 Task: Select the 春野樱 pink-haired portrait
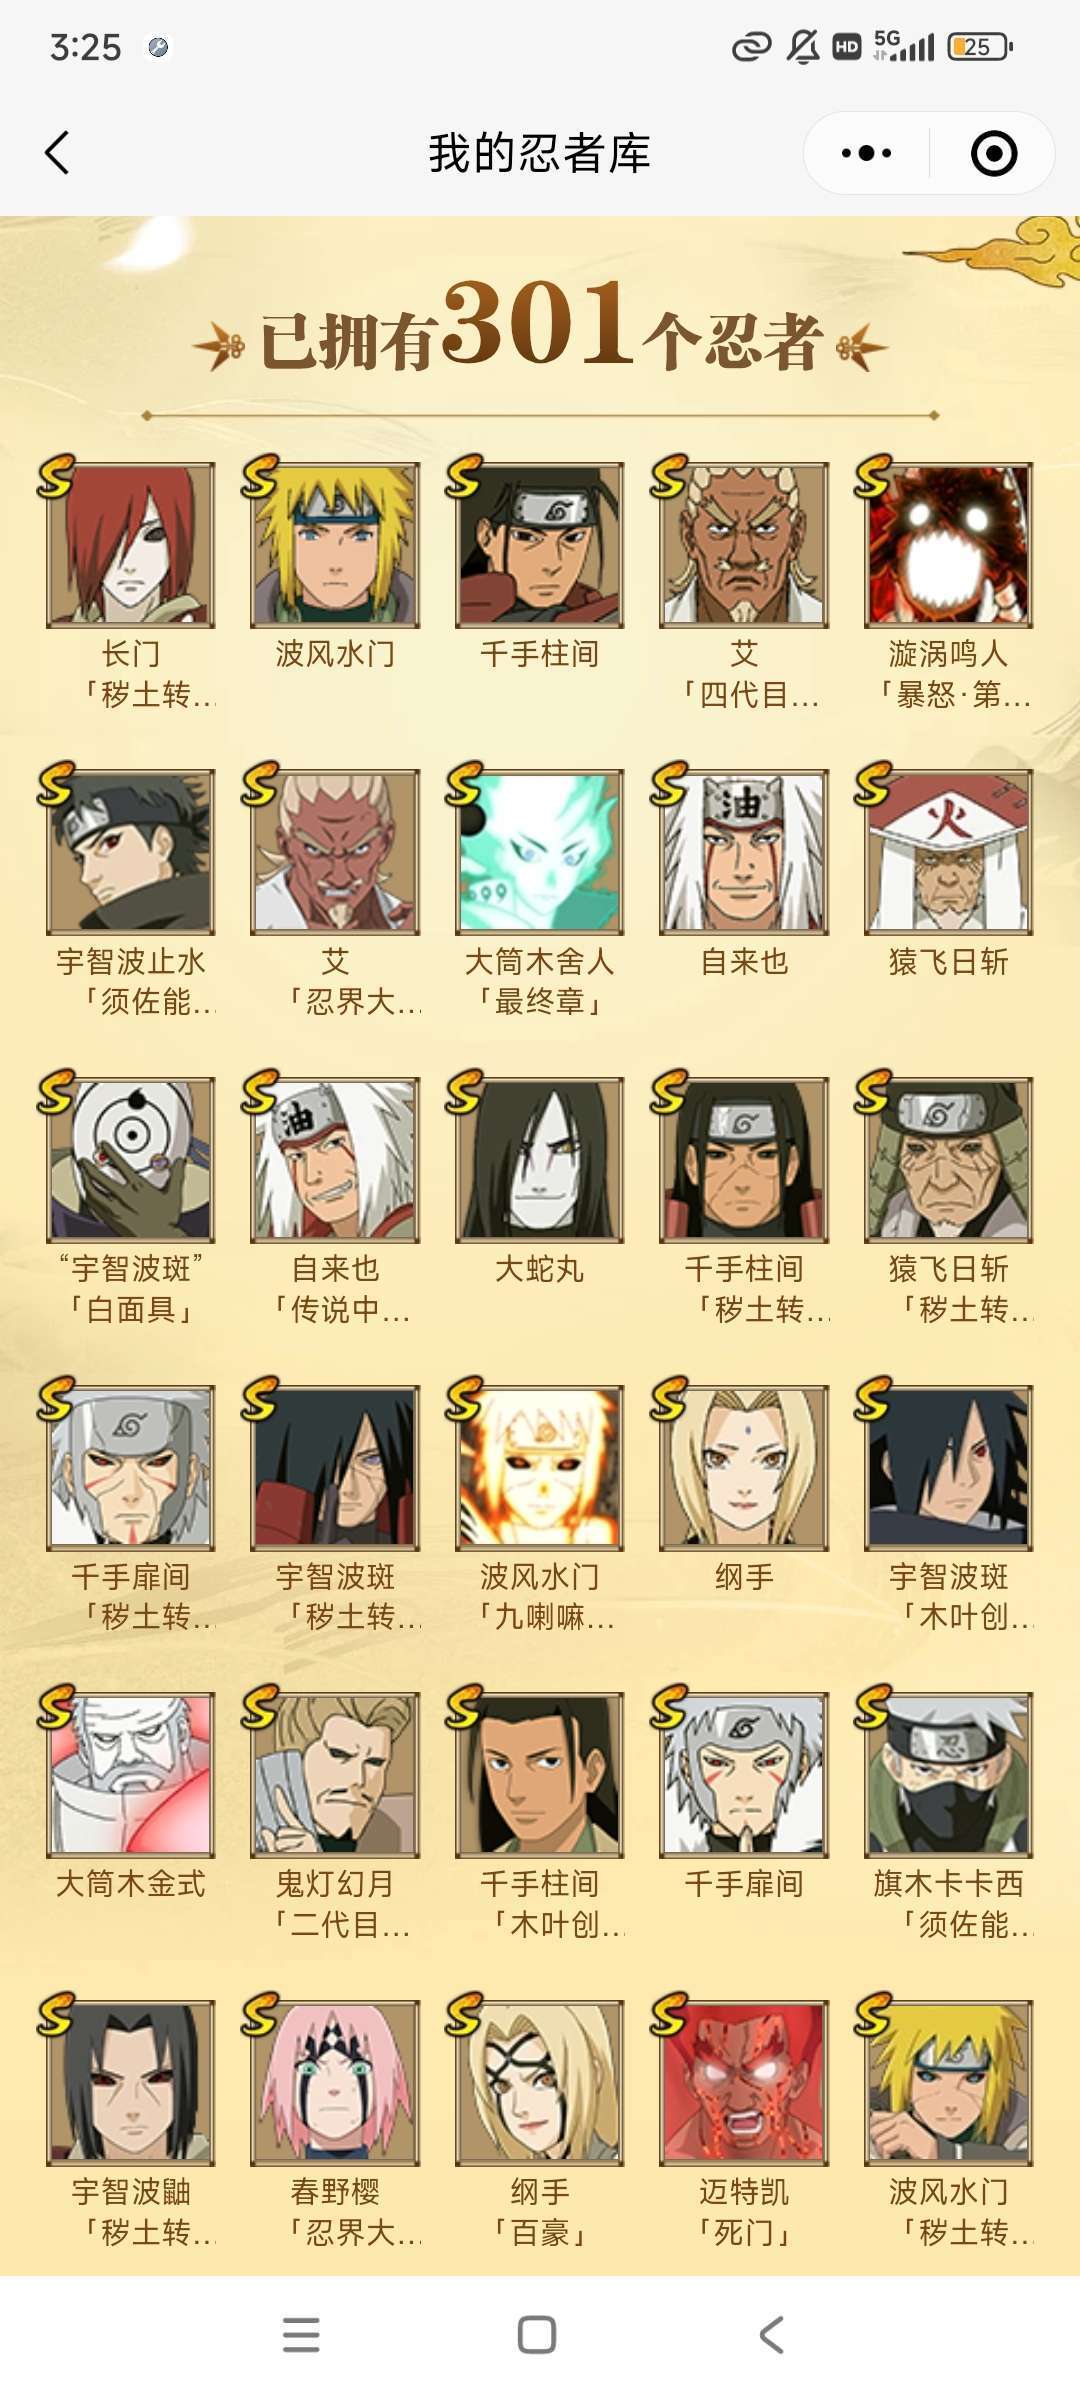[x=335, y=2083]
